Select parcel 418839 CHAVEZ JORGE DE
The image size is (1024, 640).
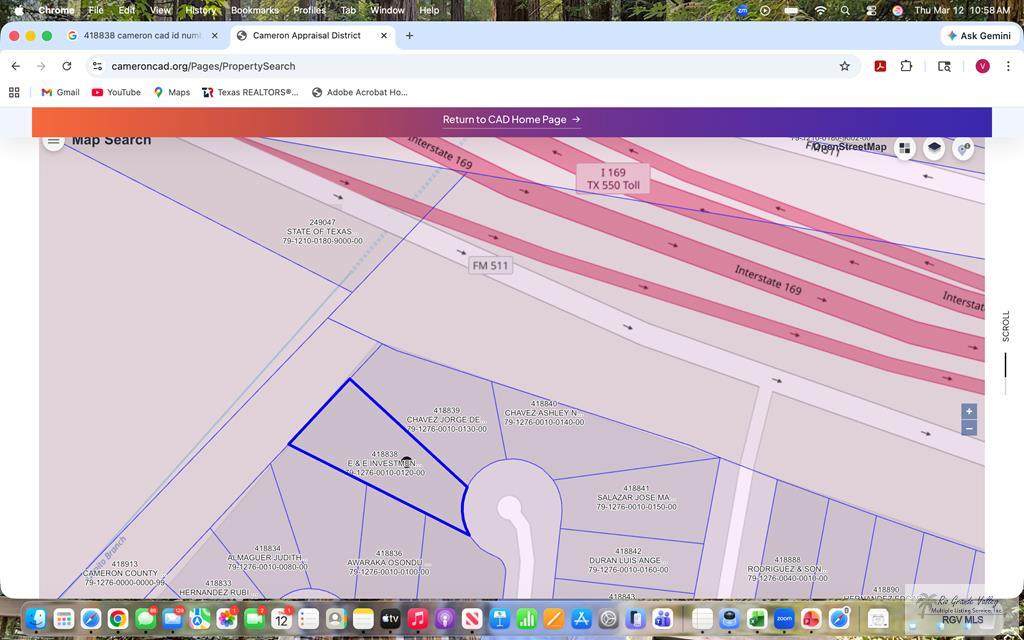point(447,420)
